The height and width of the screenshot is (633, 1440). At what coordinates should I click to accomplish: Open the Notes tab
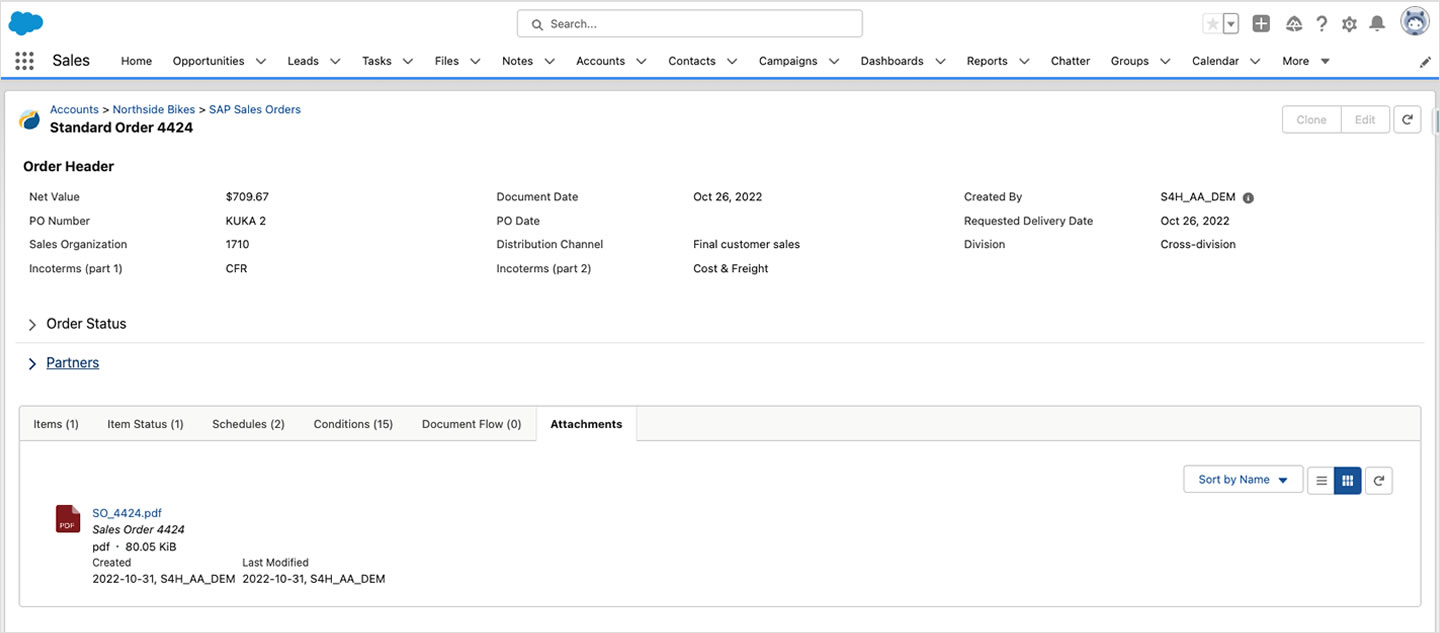tap(517, 61)
